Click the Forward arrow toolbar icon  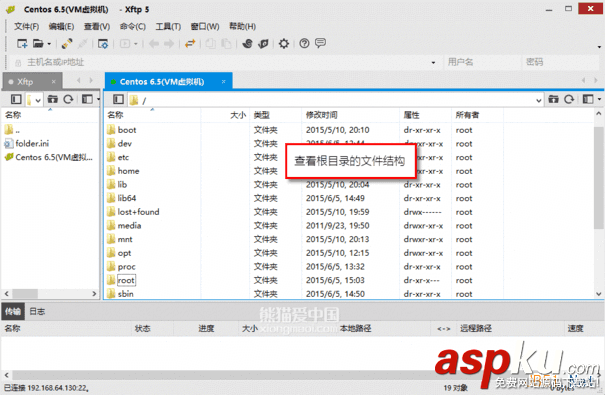pos(169,44)
